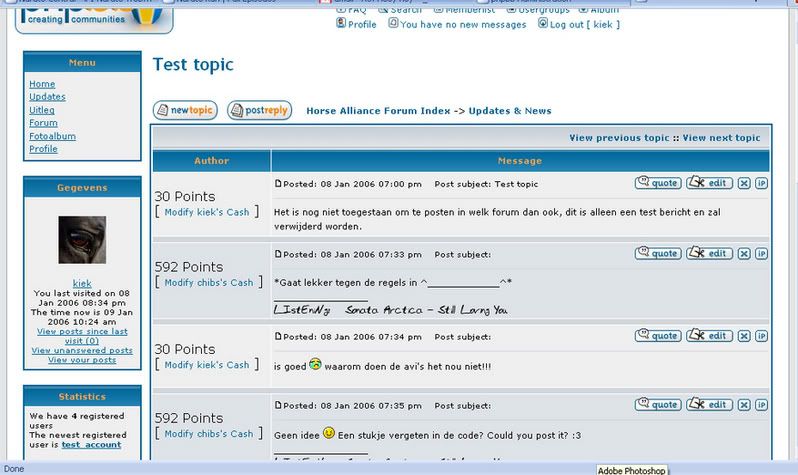Click Horse Alliance Forum Index breadcrumb

[x=378, y=110]
